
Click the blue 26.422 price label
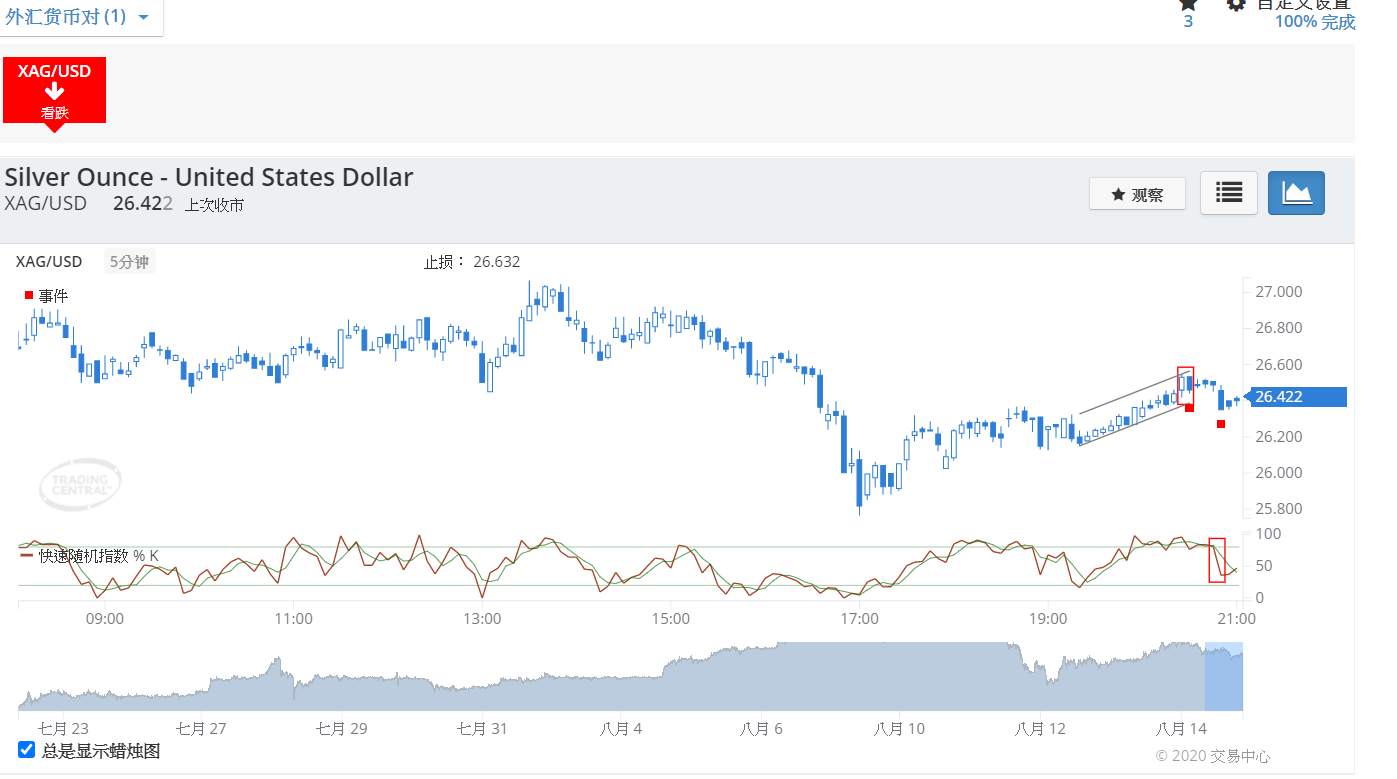tap(1298, 397)
